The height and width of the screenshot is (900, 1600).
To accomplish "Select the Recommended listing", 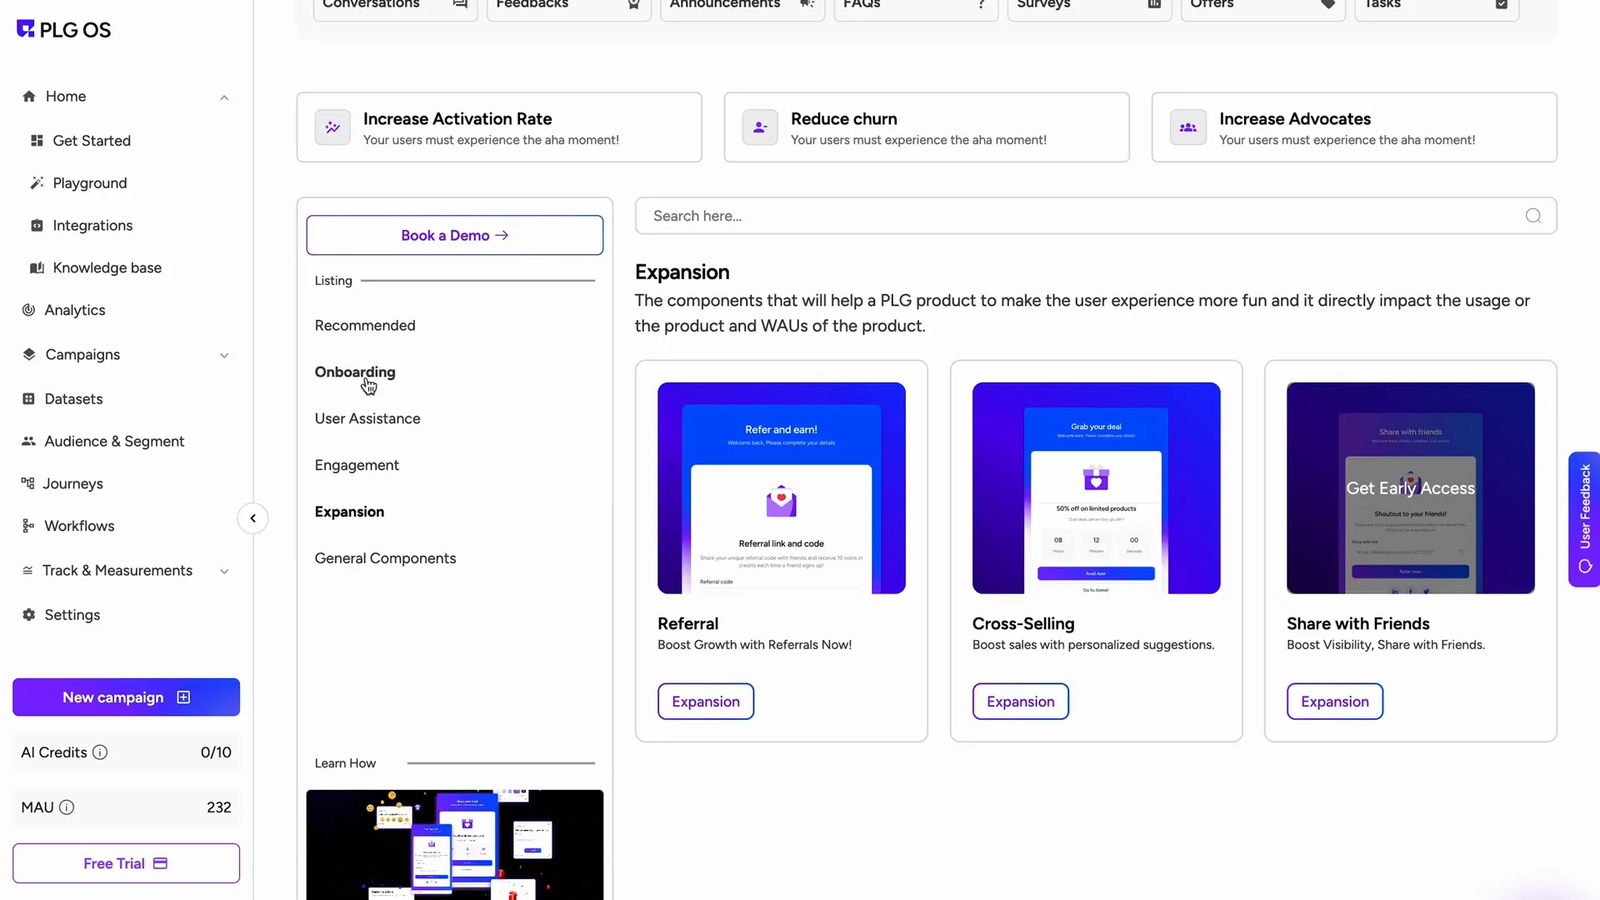I will click(x=365, y=326).
